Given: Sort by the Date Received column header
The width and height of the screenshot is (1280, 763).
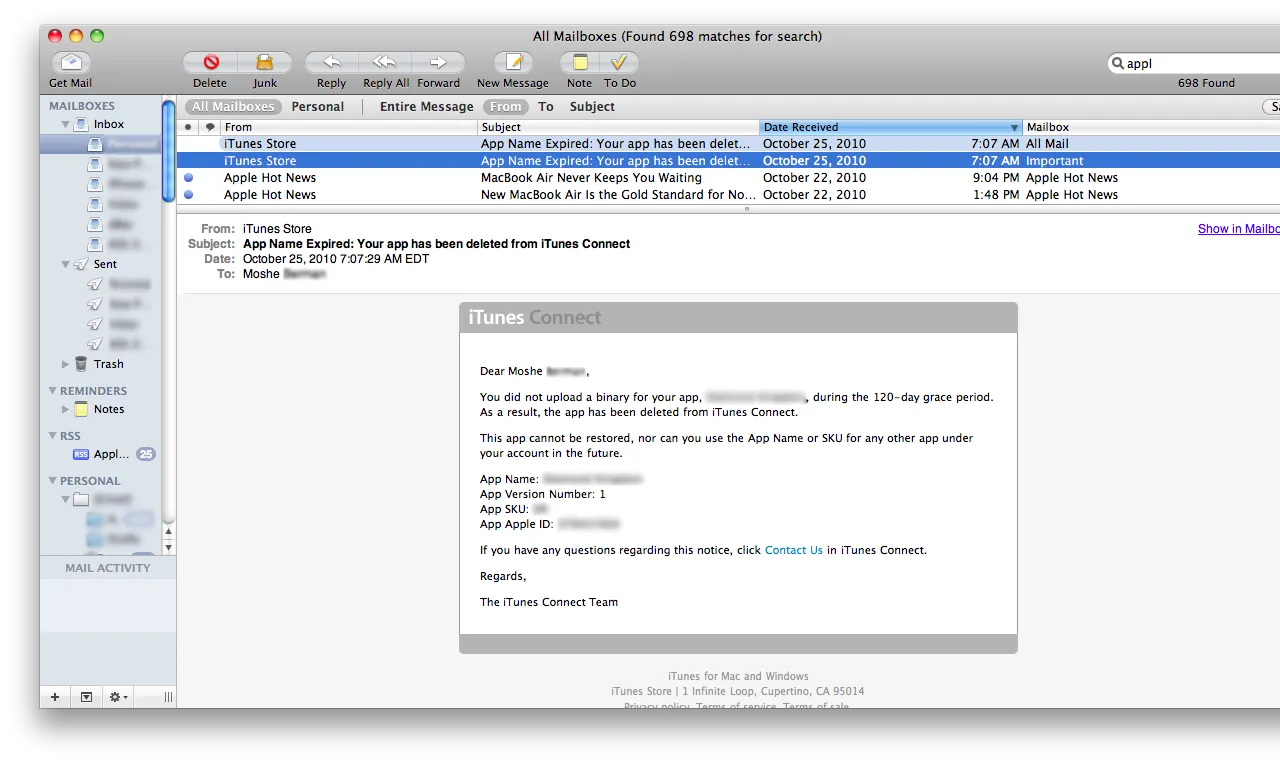Looking at the screenshot, I should pyautogui.click(x=891, y=127).
